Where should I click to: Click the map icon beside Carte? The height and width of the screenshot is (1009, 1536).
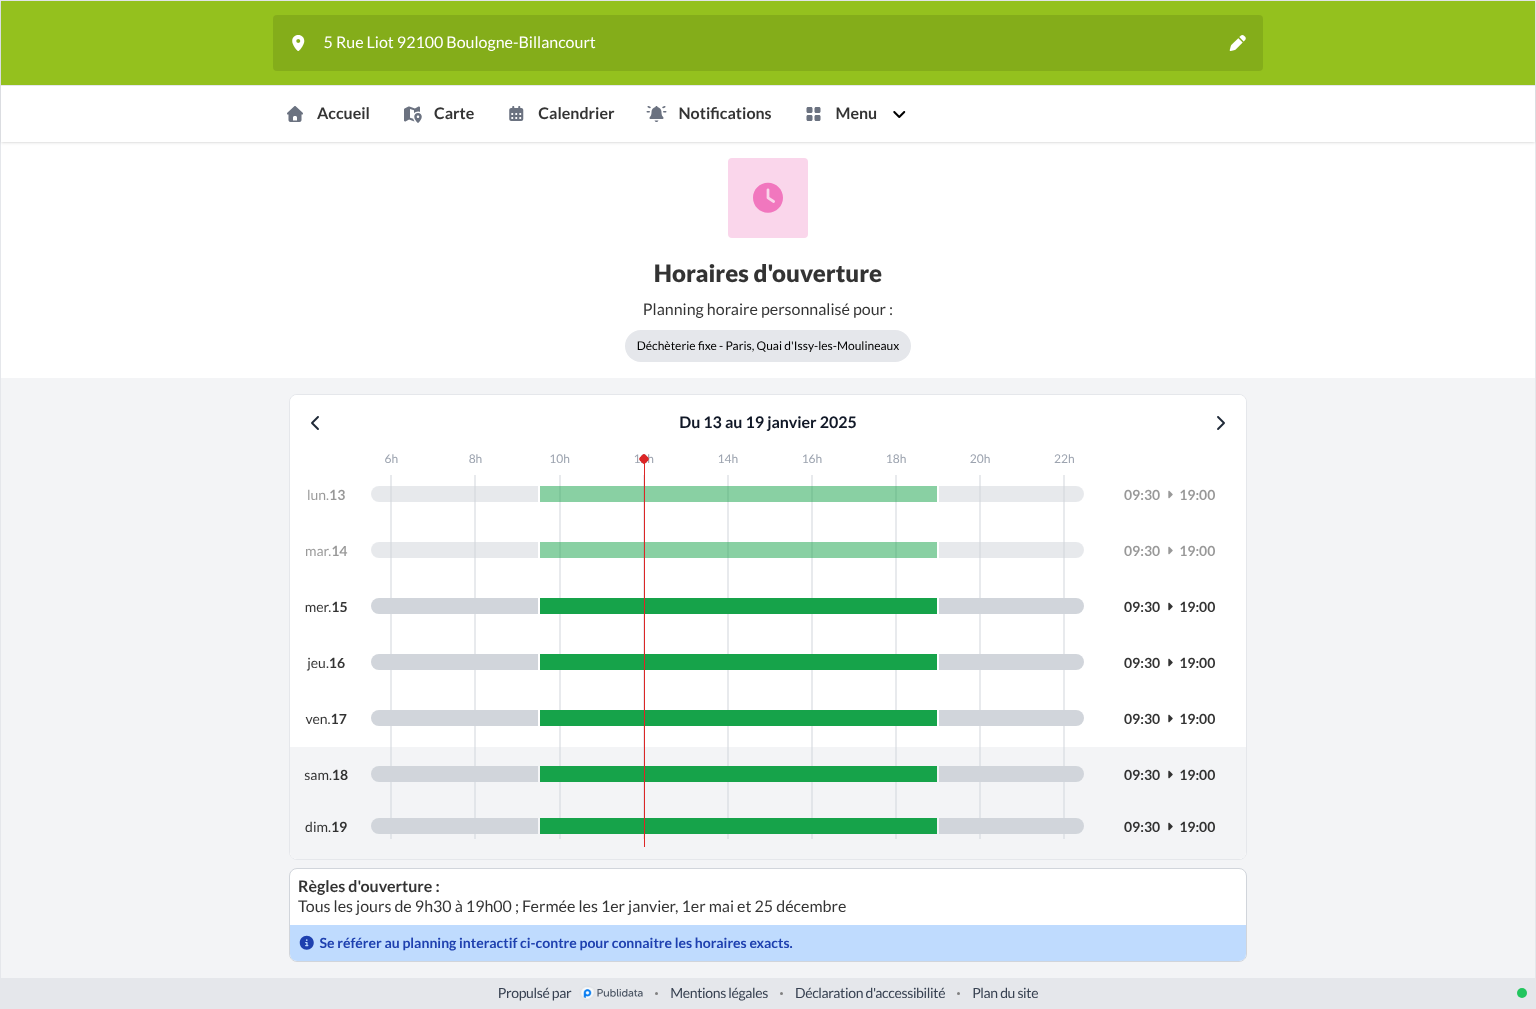coord(413,114)
